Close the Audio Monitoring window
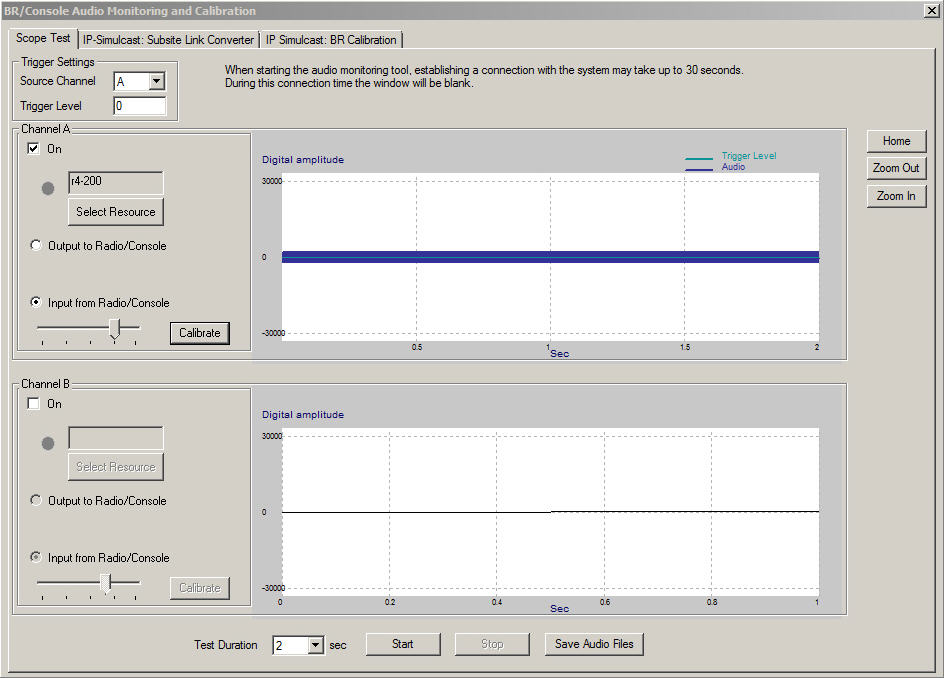This screenshot has width=944, height=678. 931,10
